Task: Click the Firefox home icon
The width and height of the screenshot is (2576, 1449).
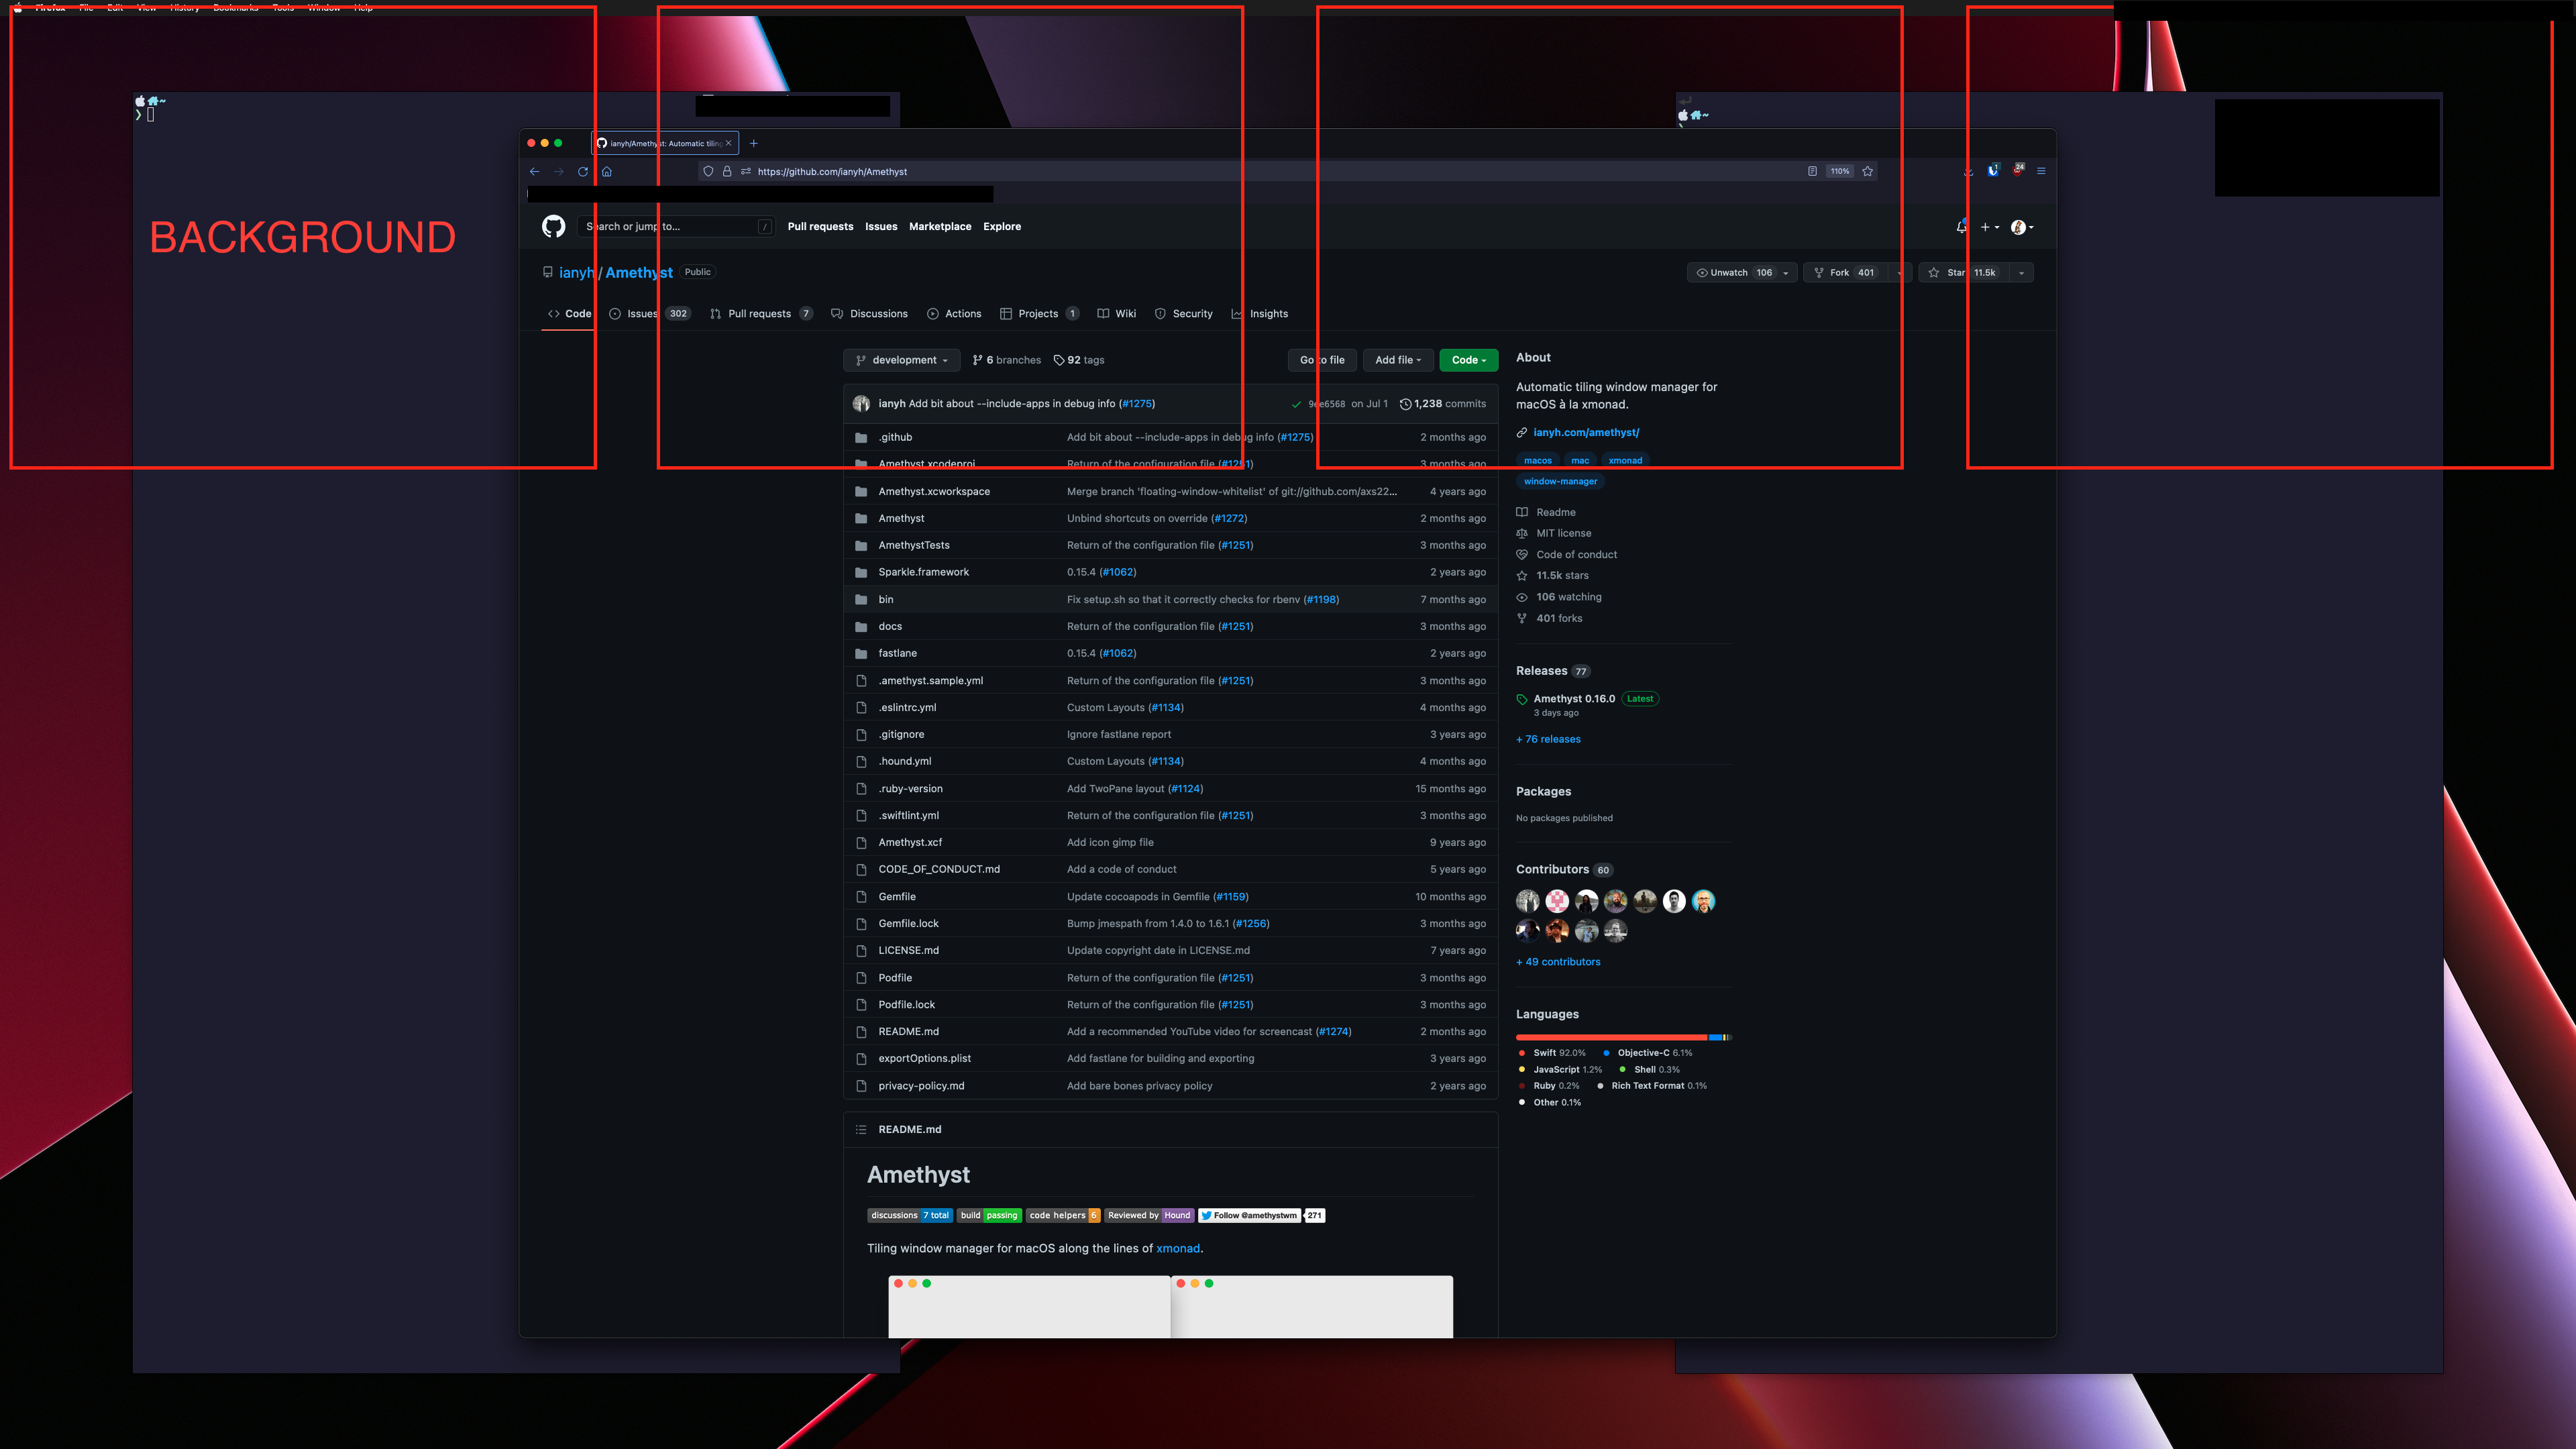Action: coord(607,171)
